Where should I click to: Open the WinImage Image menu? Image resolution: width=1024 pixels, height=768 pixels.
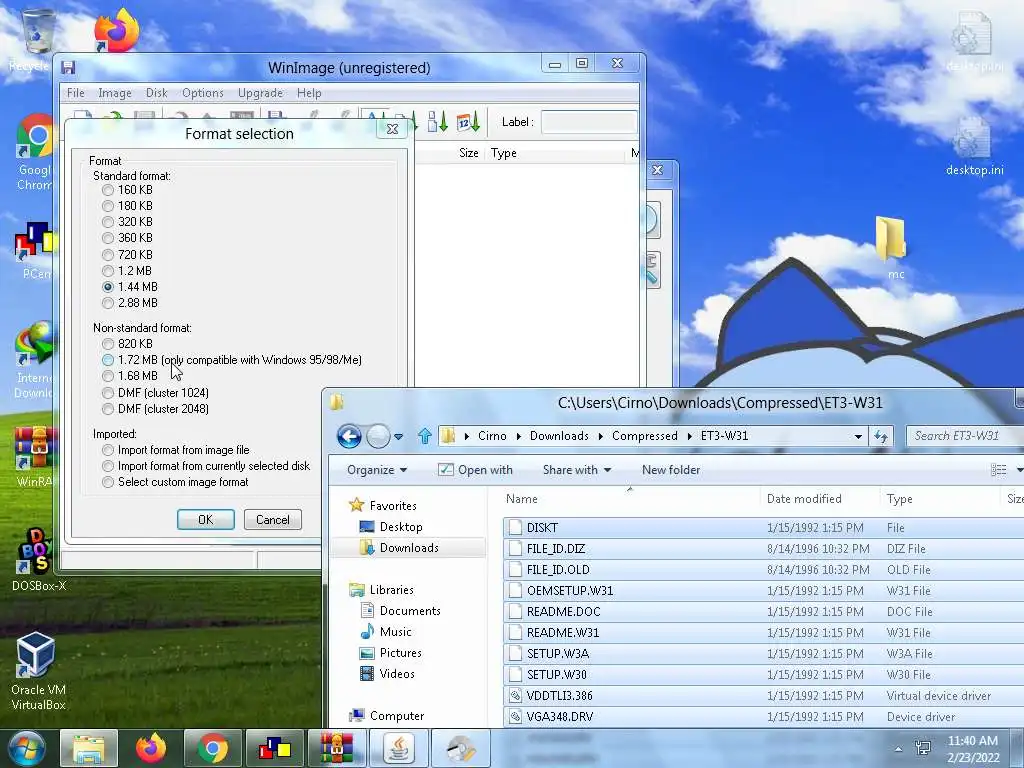coord(115,93)
